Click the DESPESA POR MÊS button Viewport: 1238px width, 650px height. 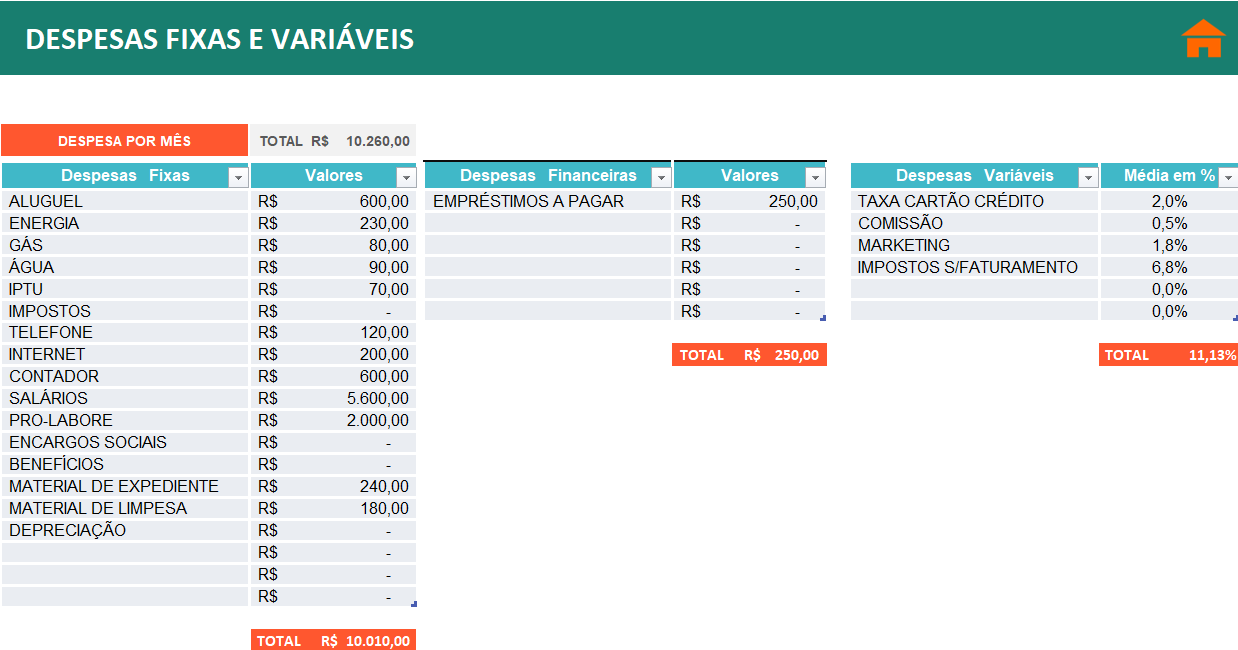click(124, 141)
